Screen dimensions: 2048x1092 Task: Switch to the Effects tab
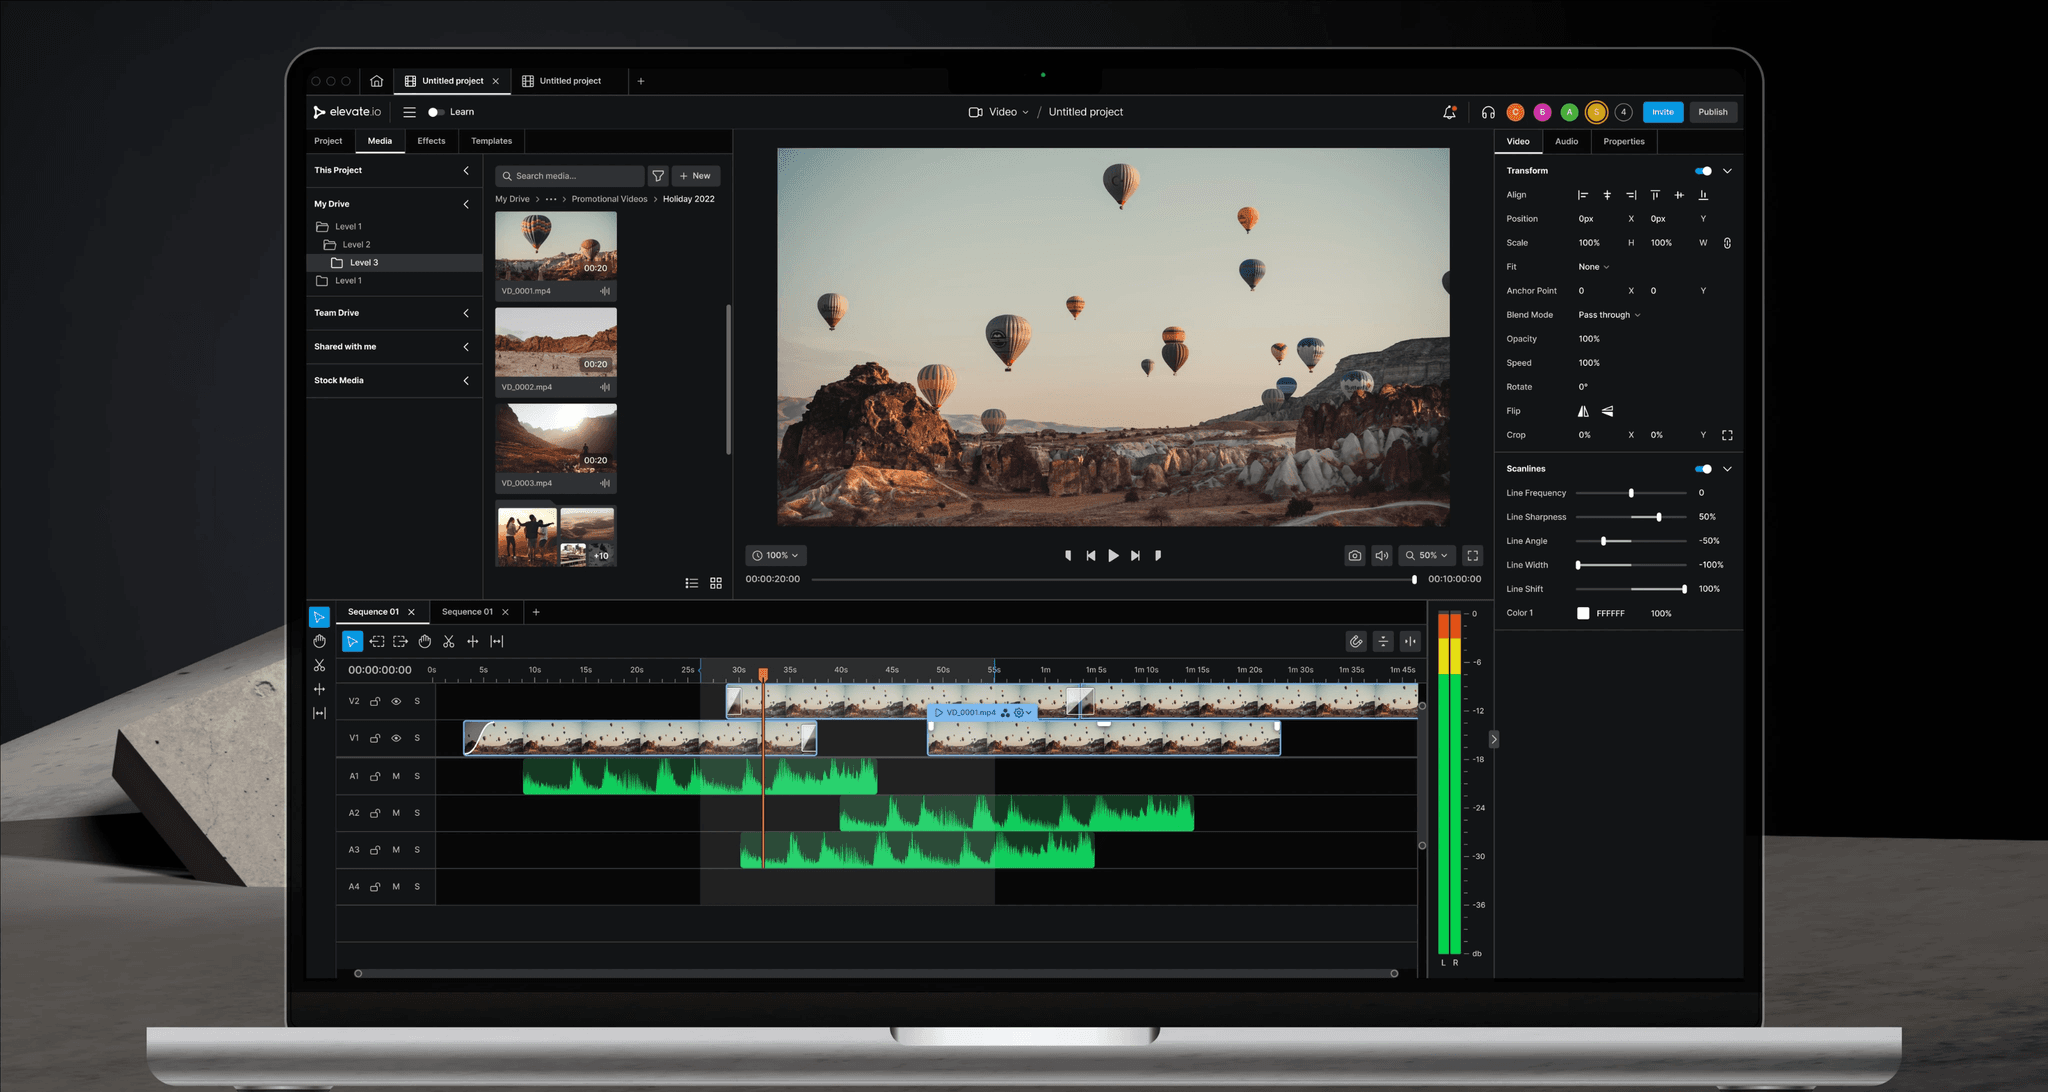tap(431, 141)
